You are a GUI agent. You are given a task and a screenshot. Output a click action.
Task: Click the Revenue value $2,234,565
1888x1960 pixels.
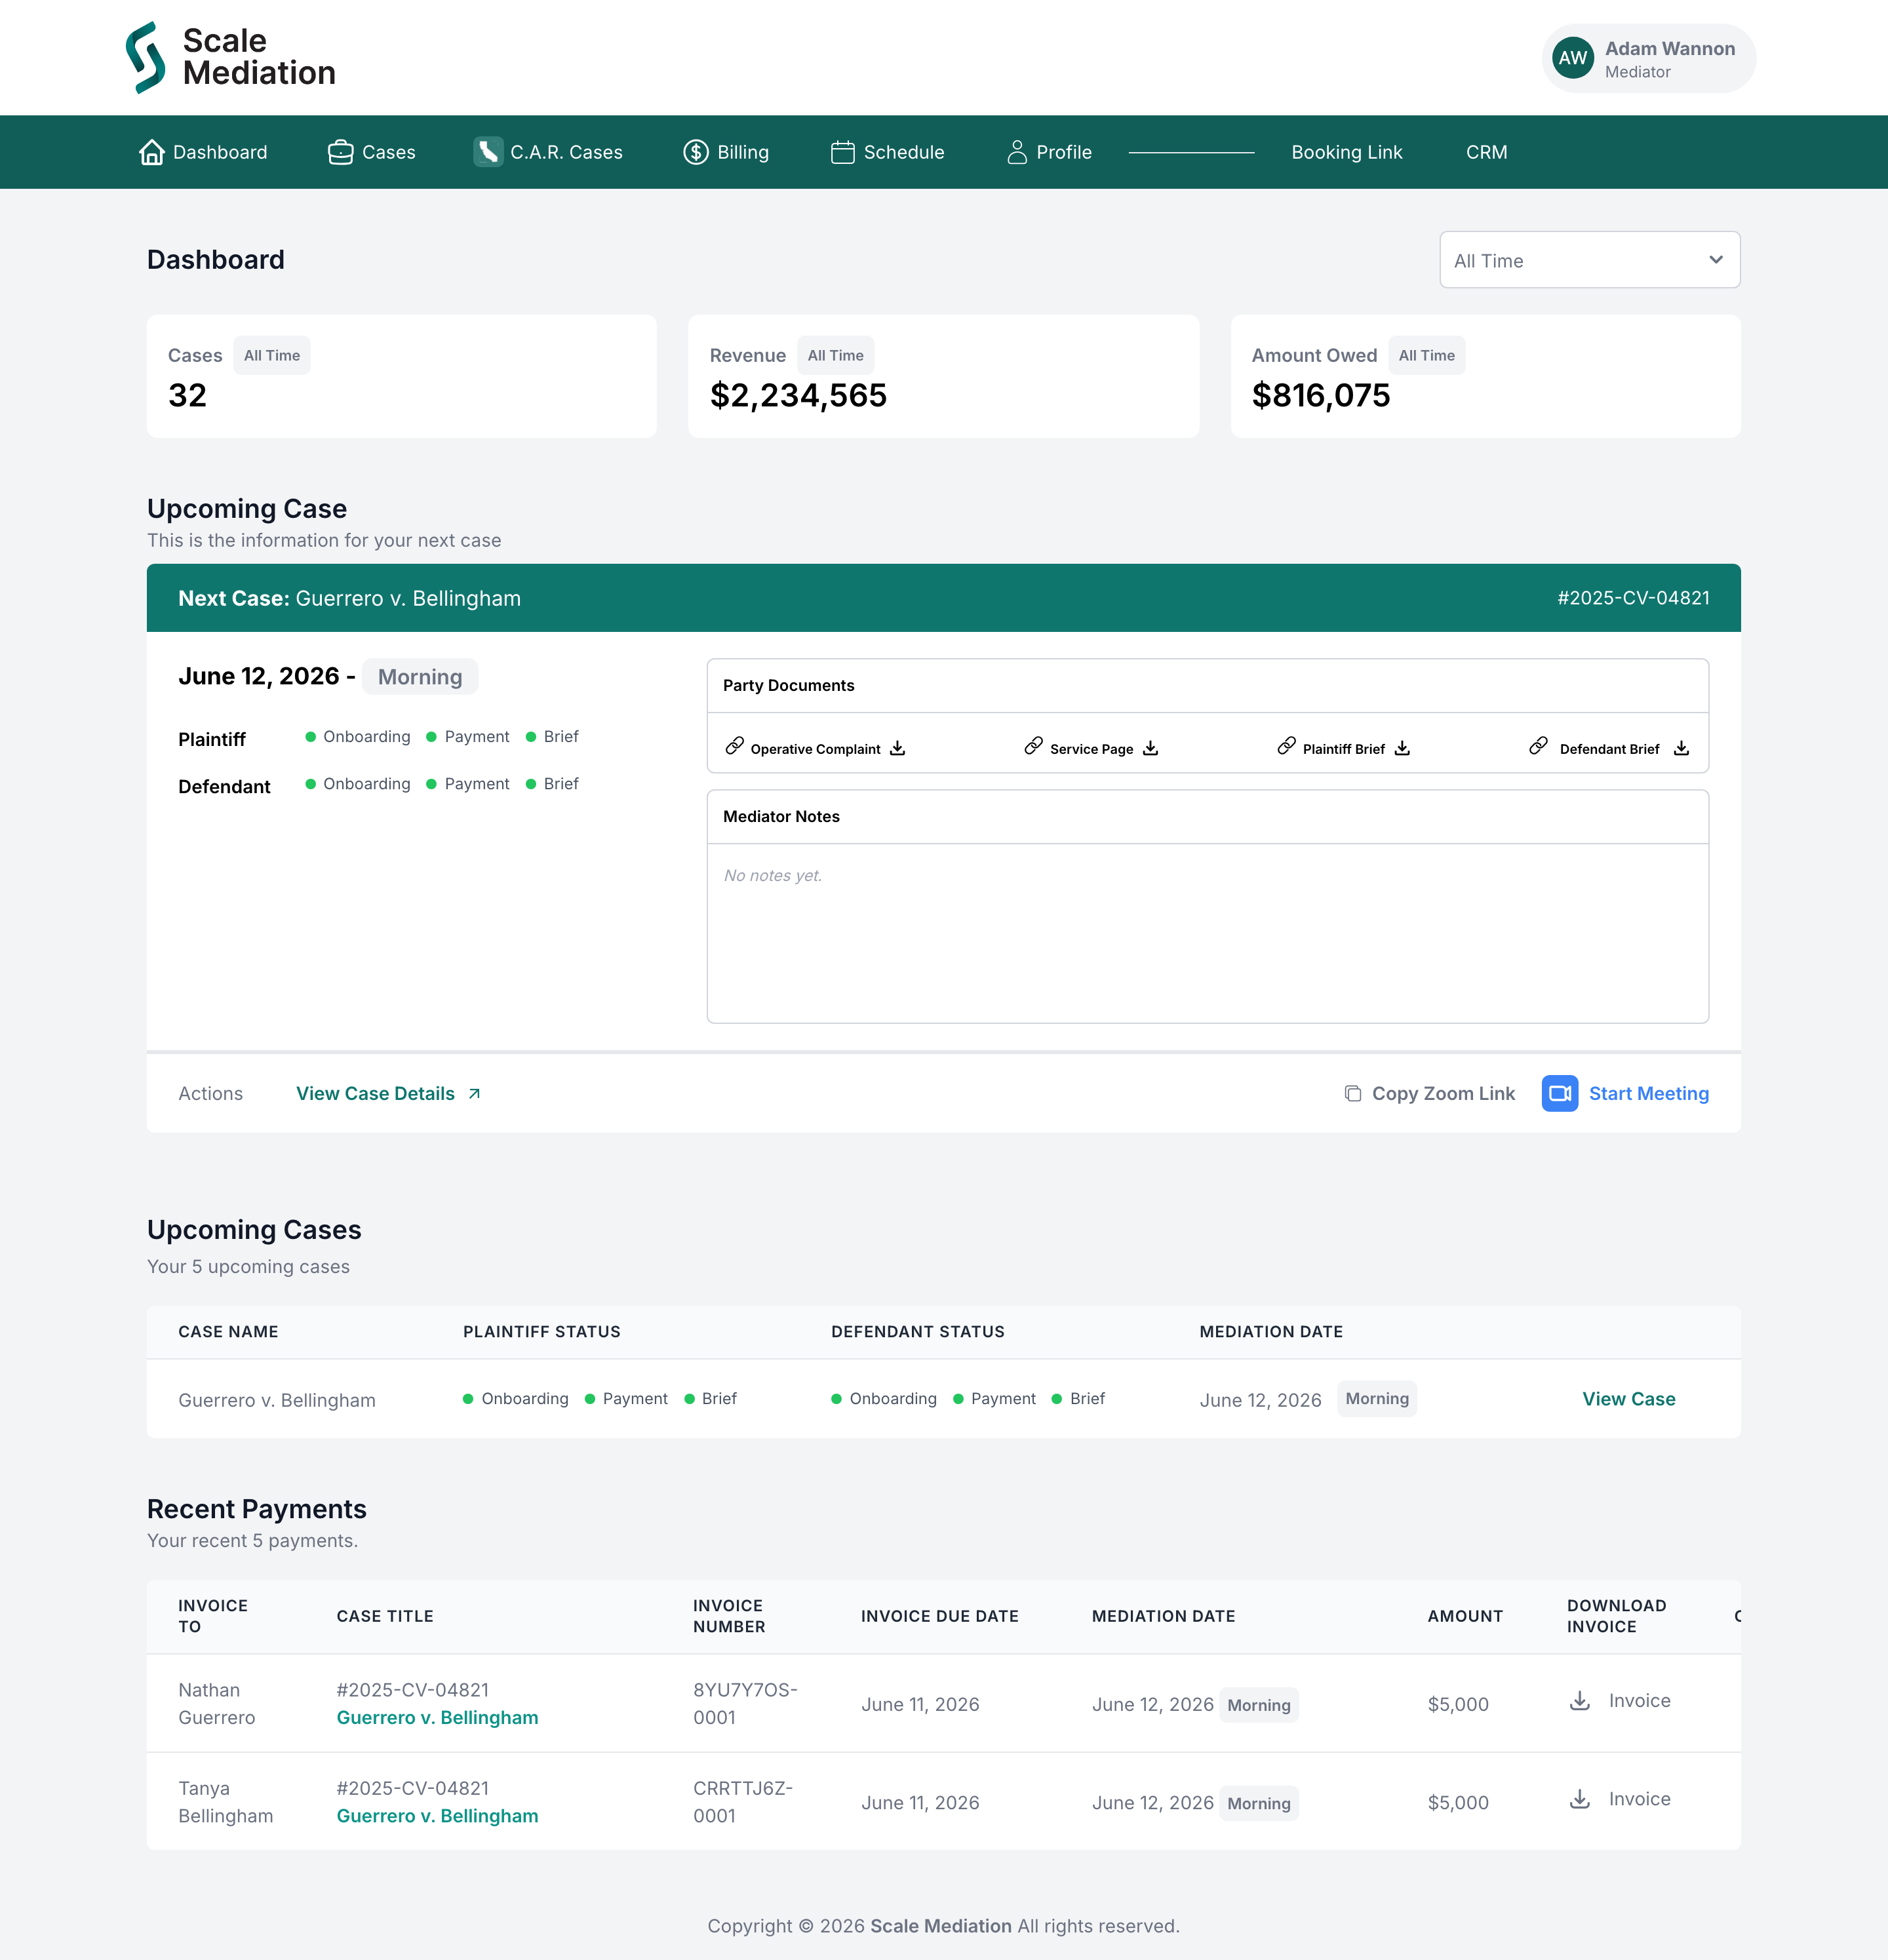coord(798,395)
